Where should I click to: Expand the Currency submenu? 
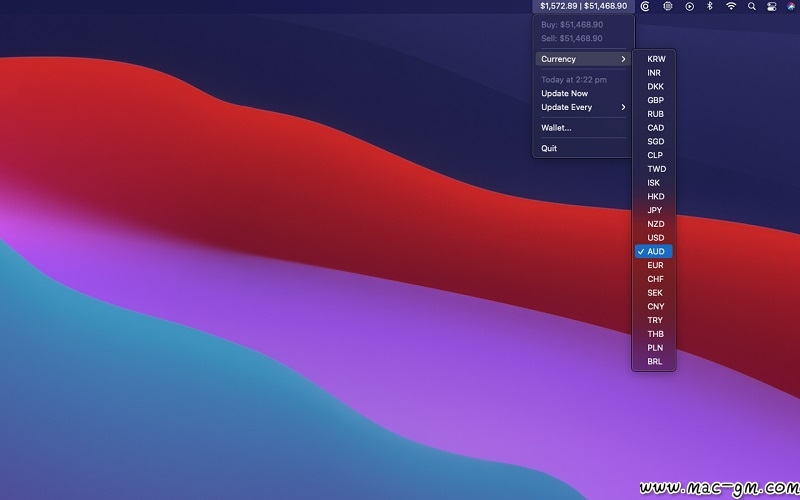tap(584, 59)
